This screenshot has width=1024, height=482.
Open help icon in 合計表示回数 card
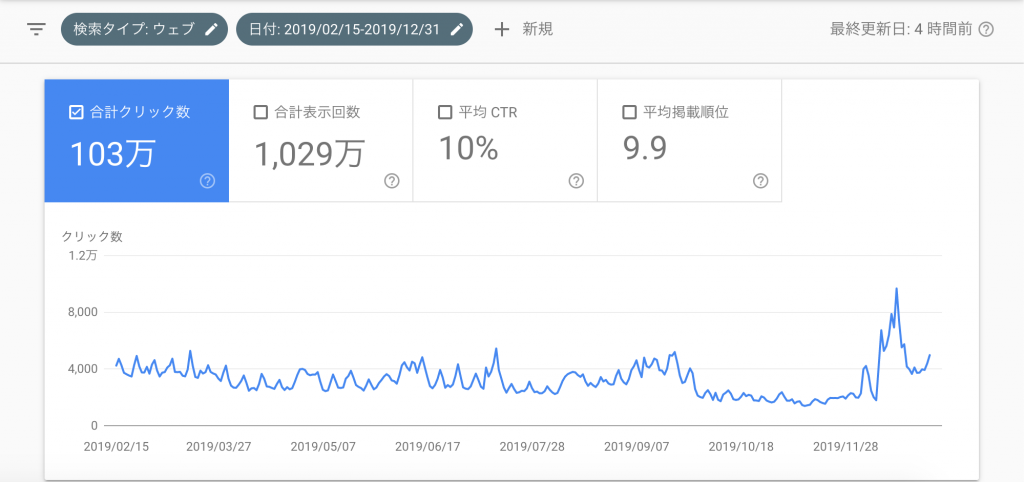click(x=391, y=181)
